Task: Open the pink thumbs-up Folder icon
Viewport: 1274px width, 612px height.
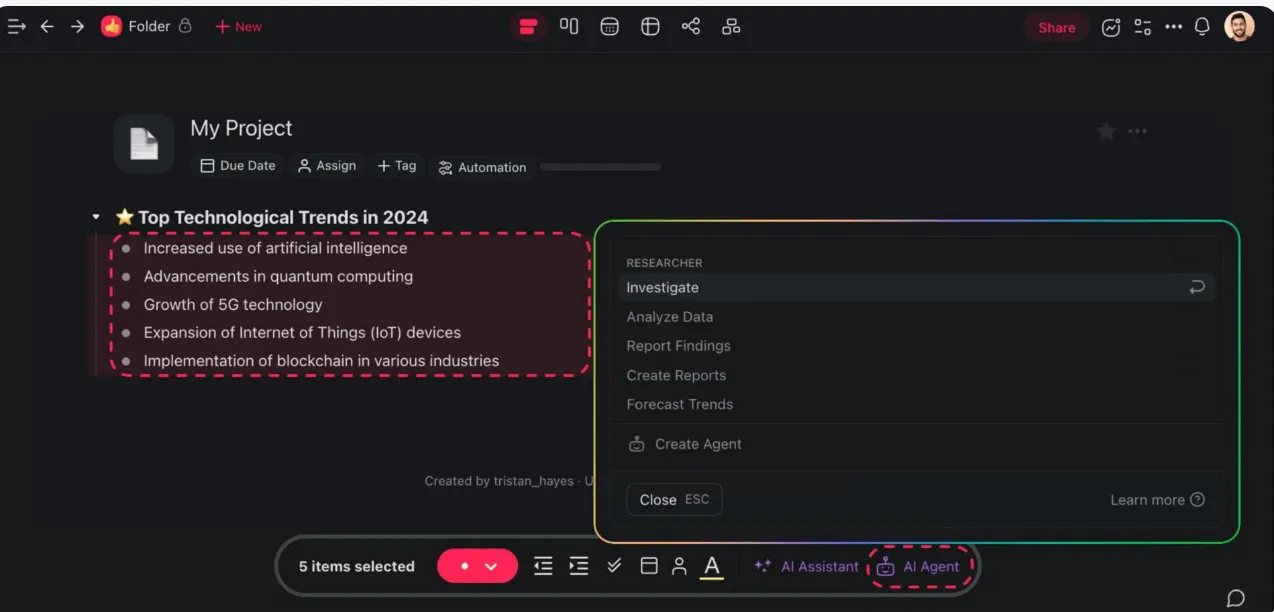Action: click(x=111, y=27)
